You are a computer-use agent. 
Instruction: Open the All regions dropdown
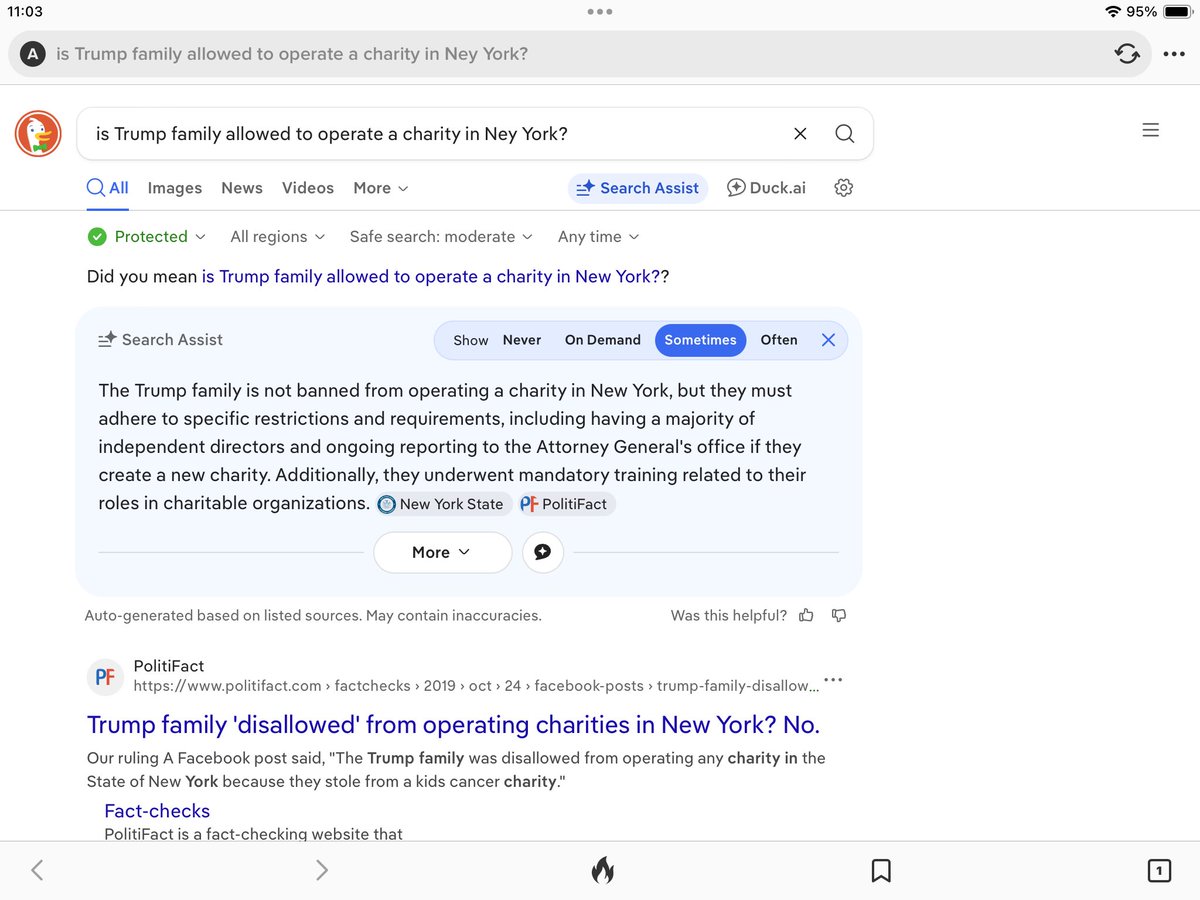[278, 237]
